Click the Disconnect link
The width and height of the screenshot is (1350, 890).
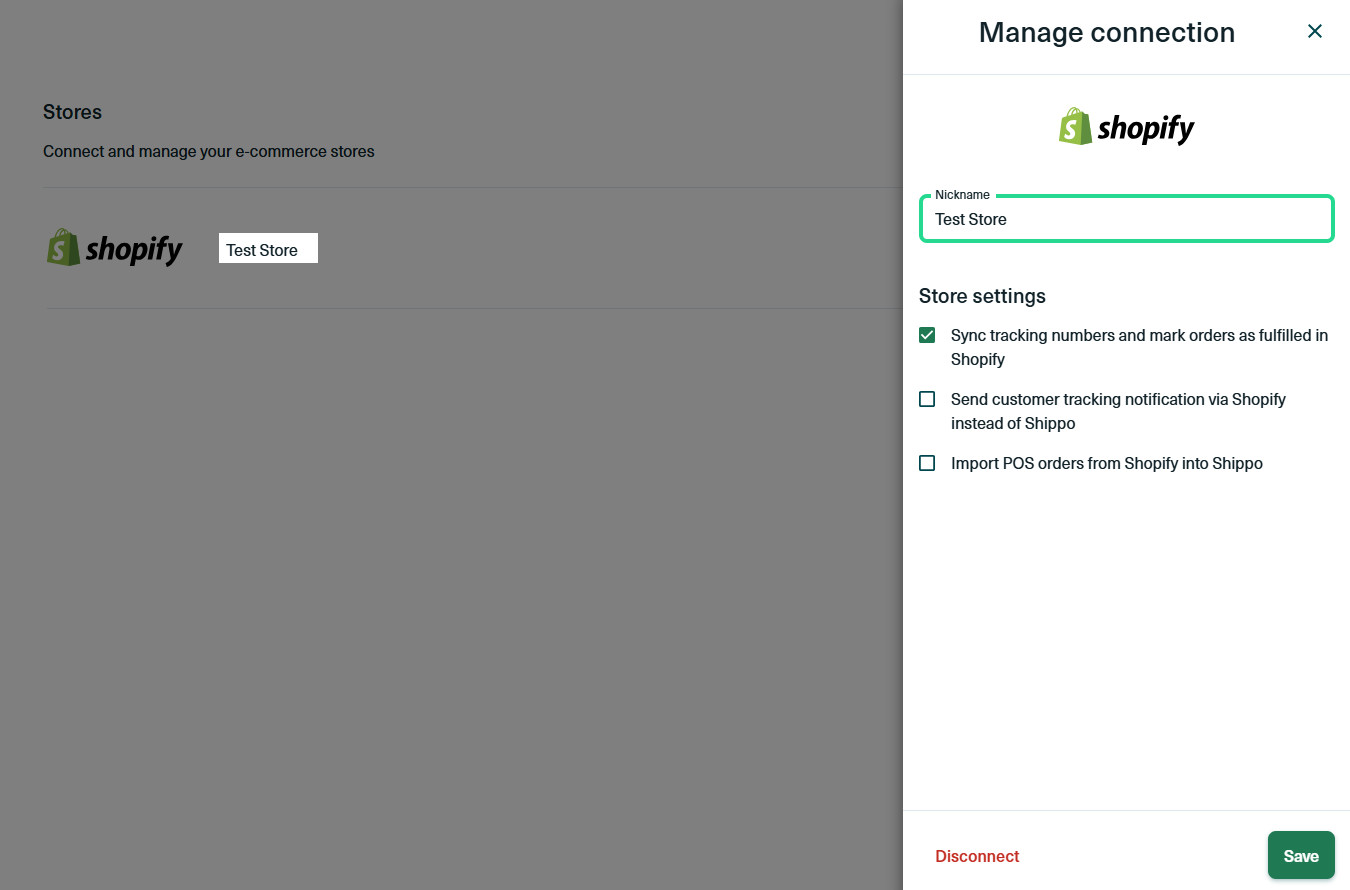tap(977, 856)
